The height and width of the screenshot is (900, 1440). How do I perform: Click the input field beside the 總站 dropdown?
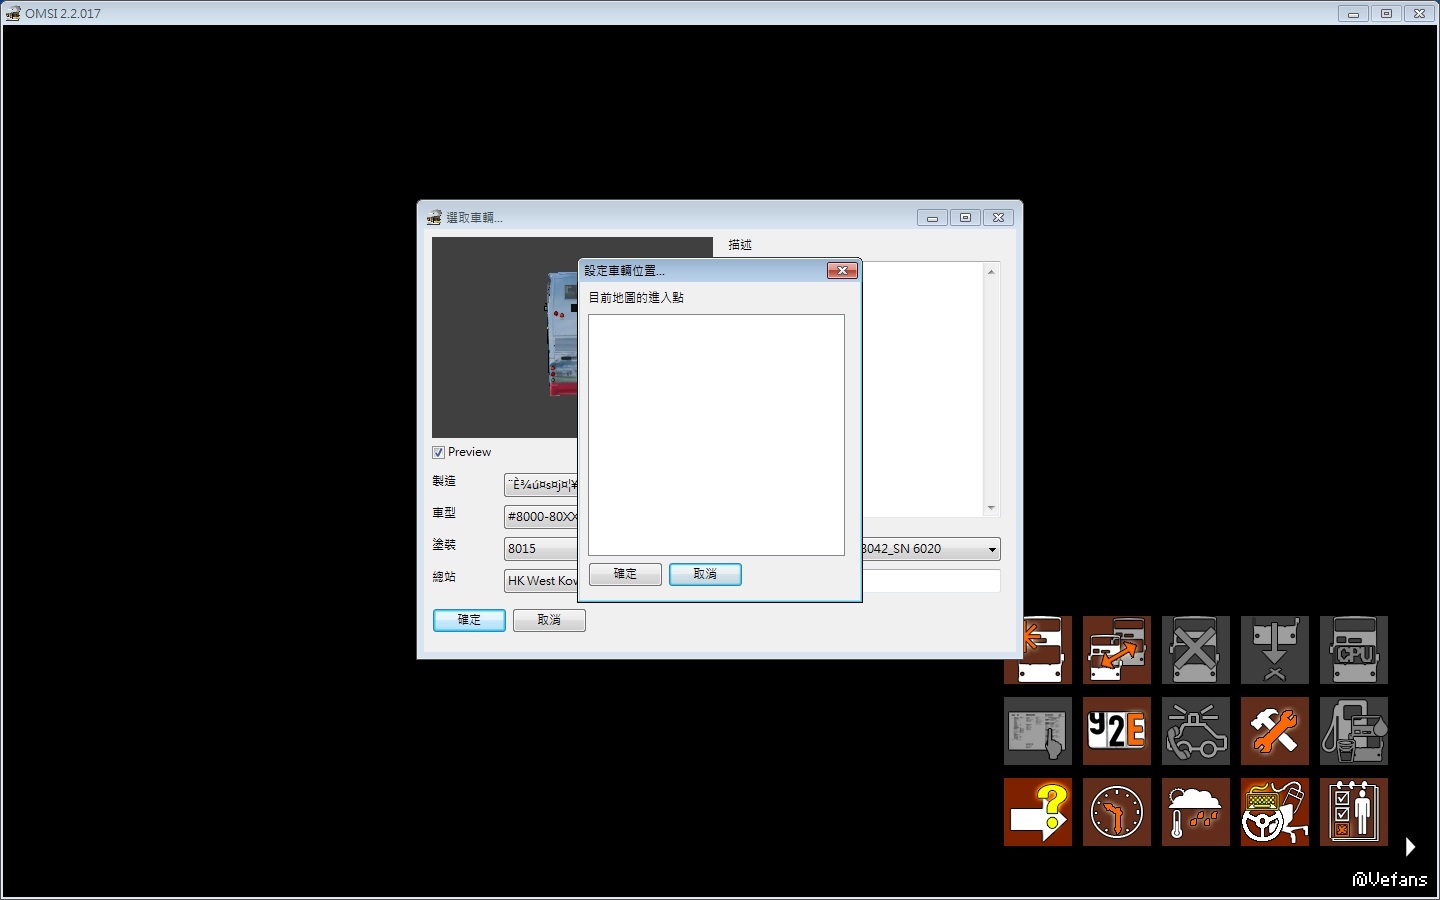point(931,581)
